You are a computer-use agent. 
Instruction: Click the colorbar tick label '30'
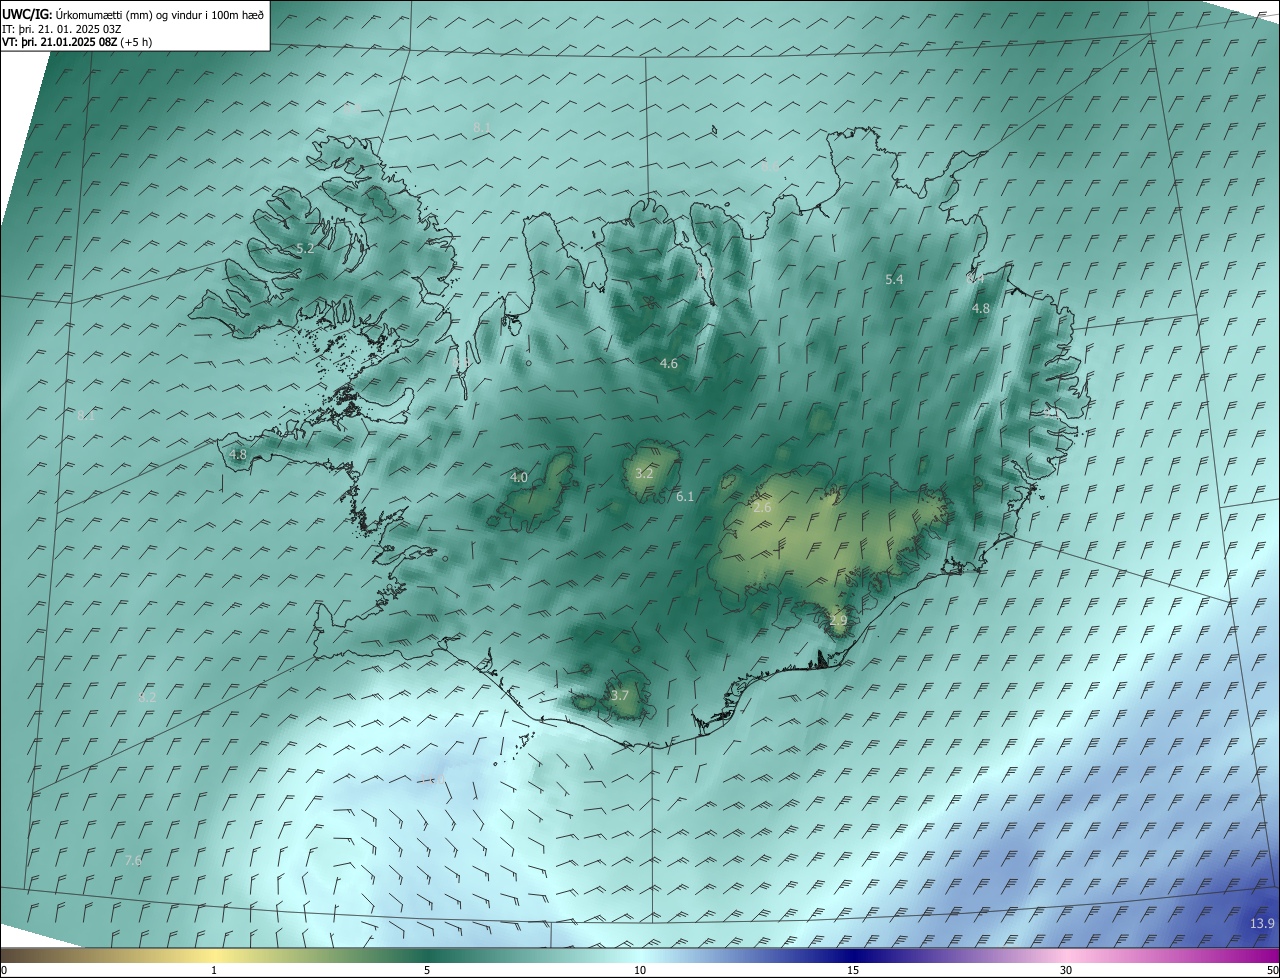(1066, 970)
